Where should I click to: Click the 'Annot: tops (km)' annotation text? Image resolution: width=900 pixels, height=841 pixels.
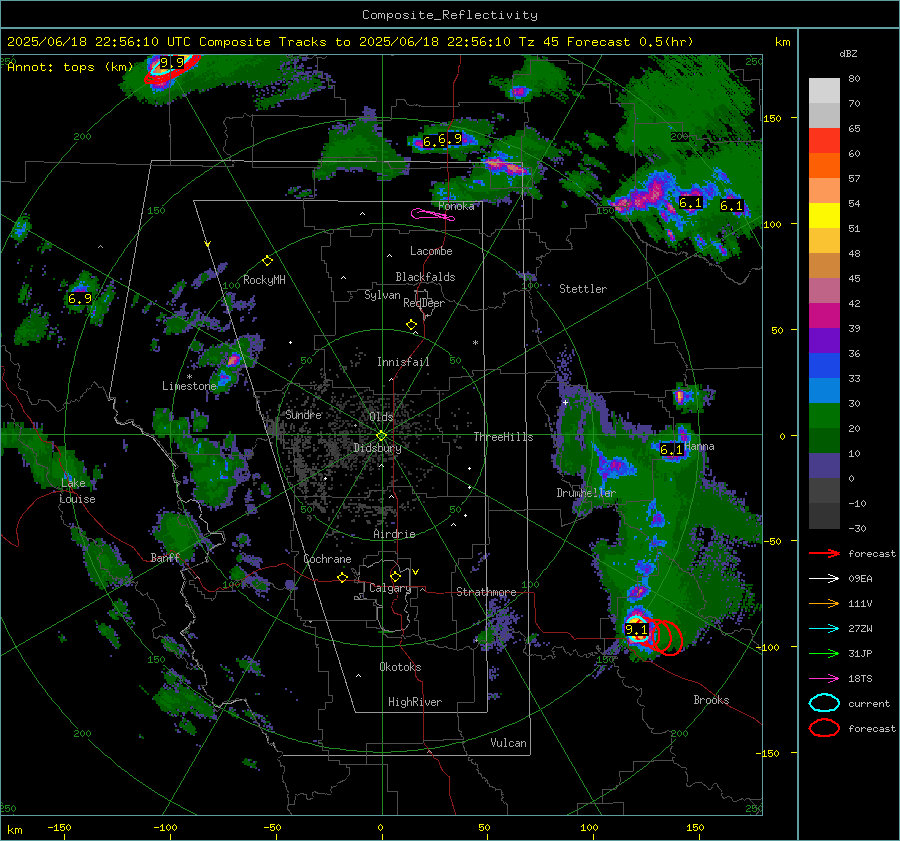(70, 67)
